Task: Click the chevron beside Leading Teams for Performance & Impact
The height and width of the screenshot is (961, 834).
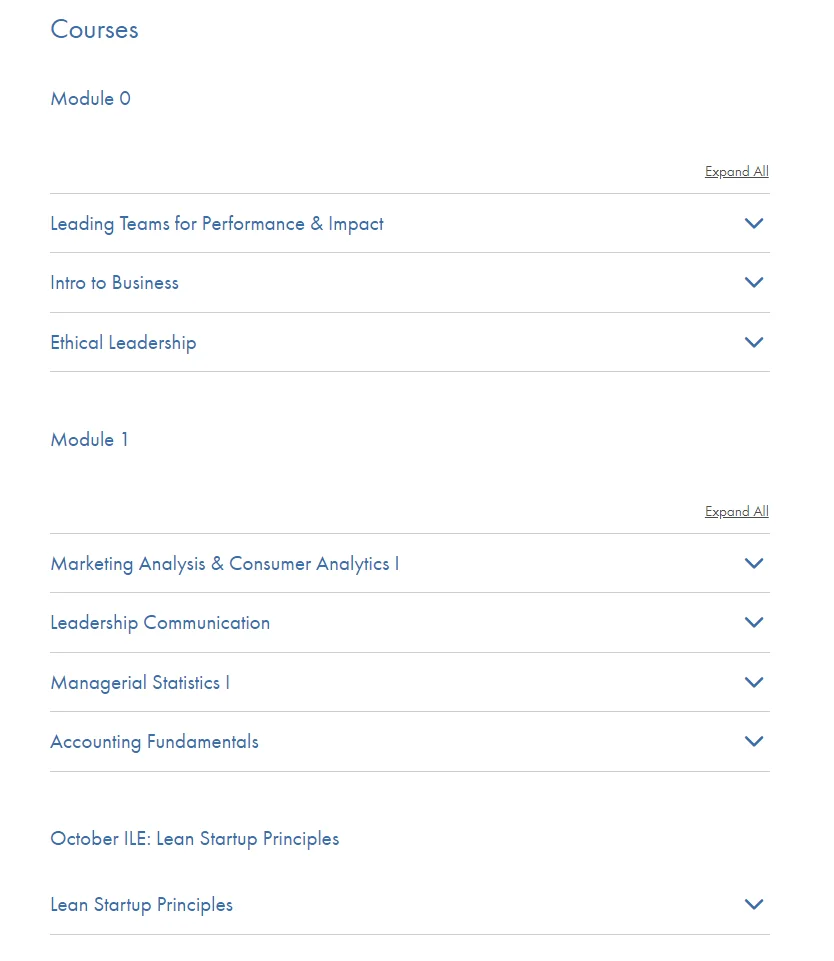Action: point(754,223)
